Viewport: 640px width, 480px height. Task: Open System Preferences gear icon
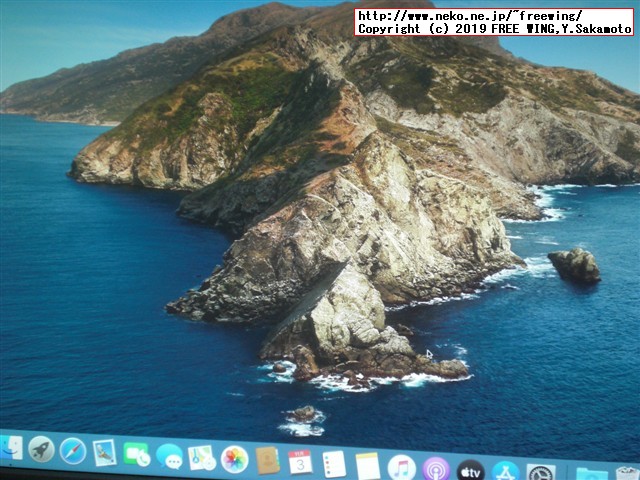pyautogui.click(x=541, y=473)
